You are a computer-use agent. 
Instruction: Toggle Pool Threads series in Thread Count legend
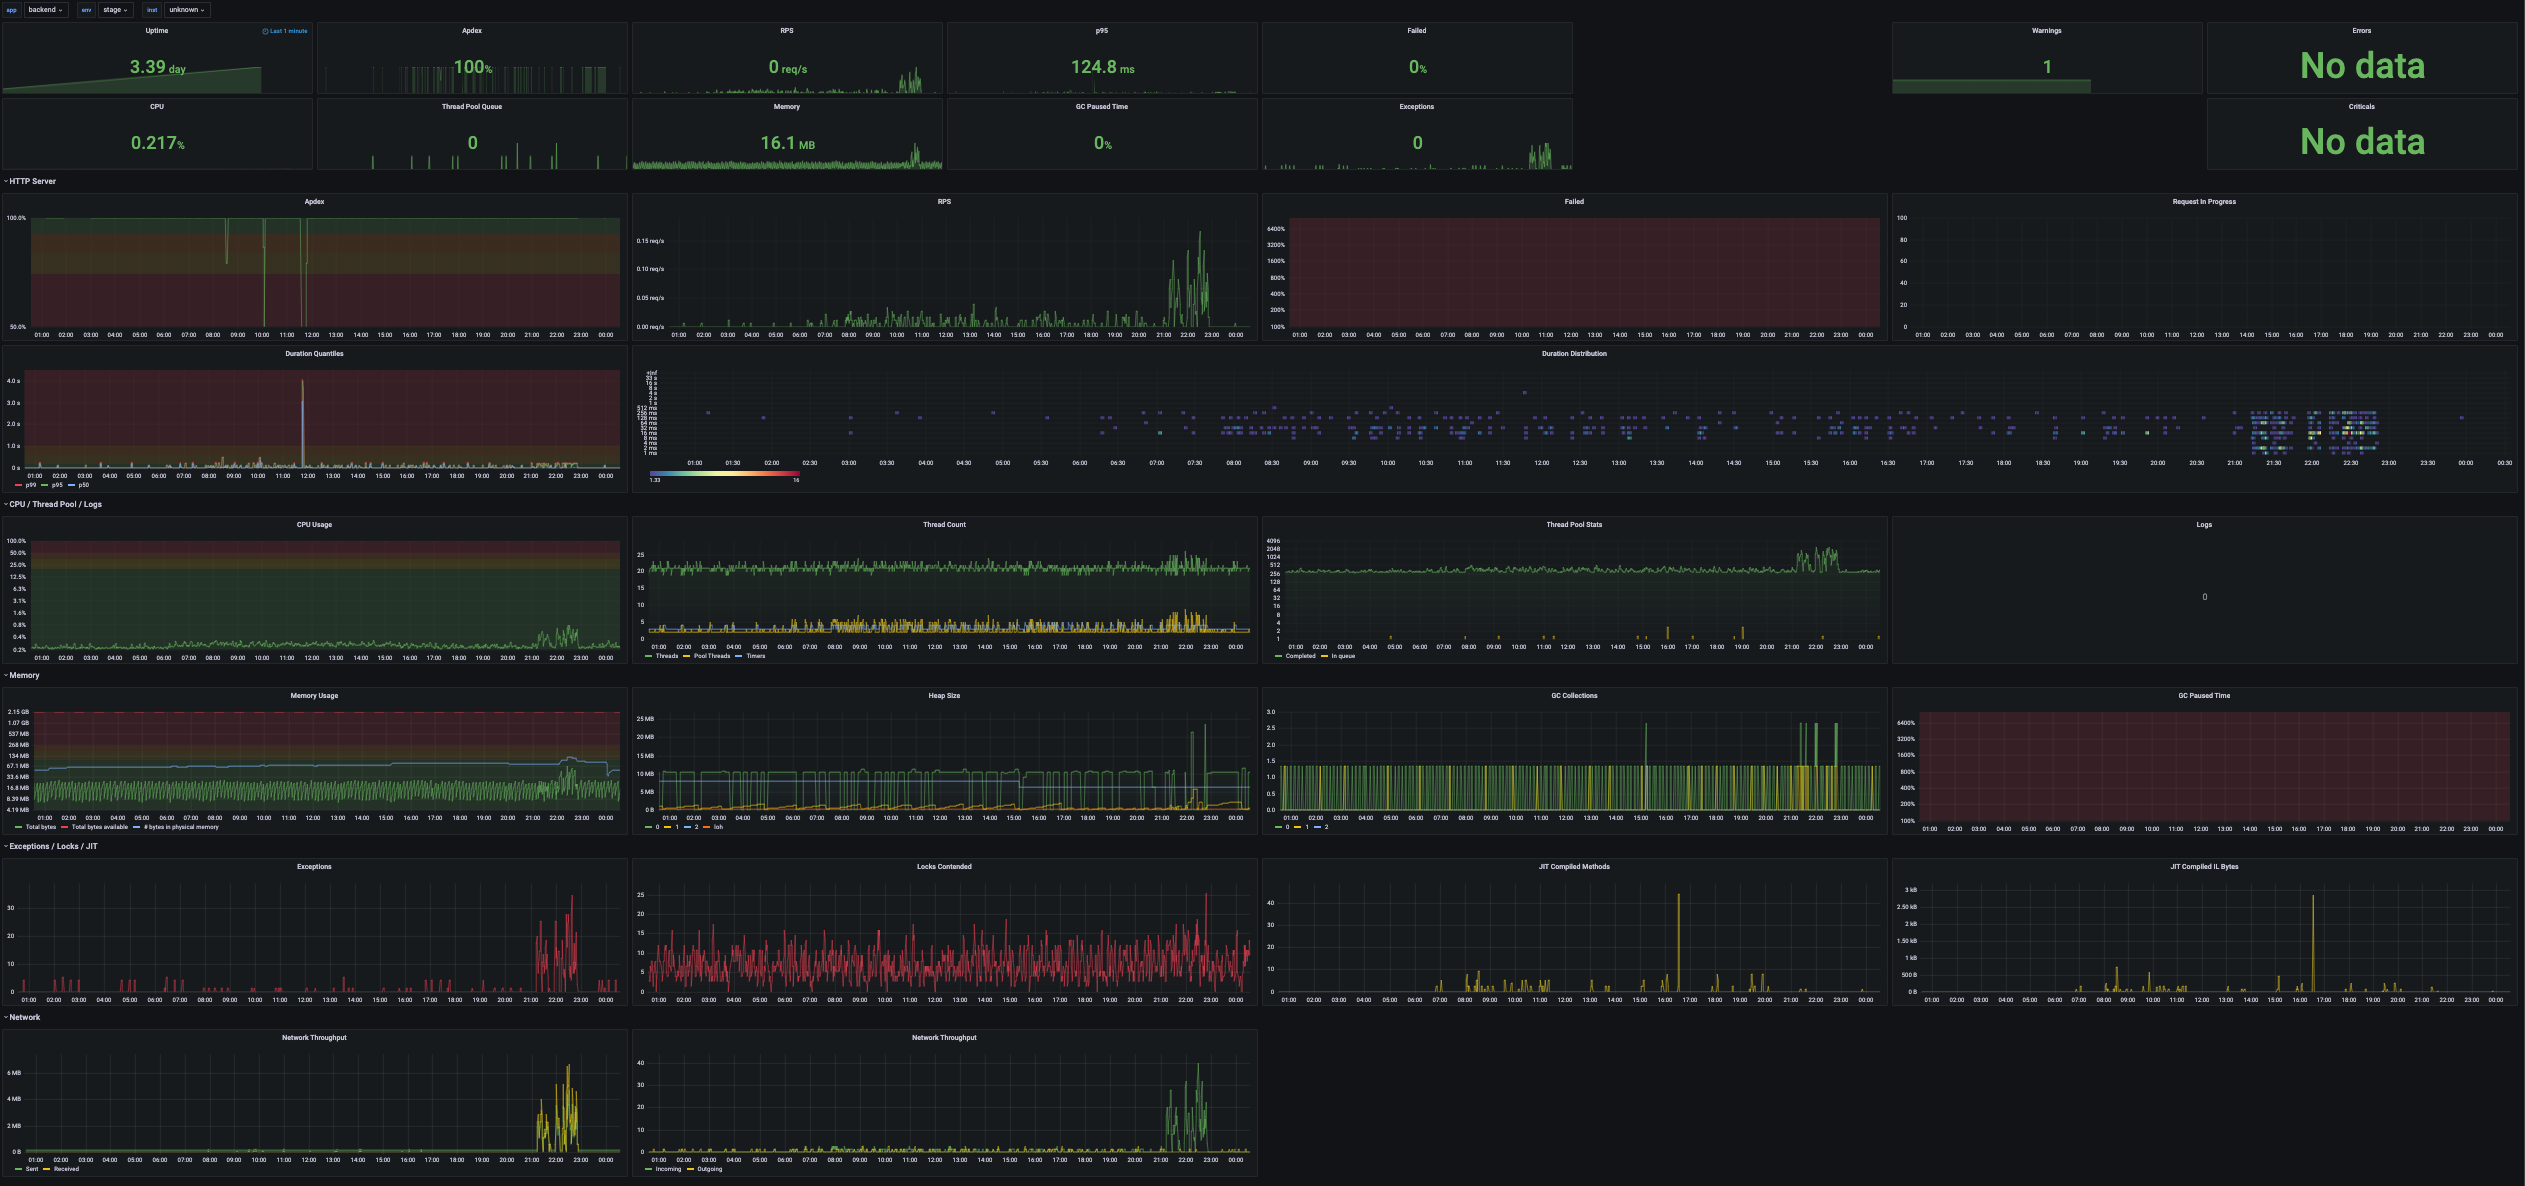[711, 656]
